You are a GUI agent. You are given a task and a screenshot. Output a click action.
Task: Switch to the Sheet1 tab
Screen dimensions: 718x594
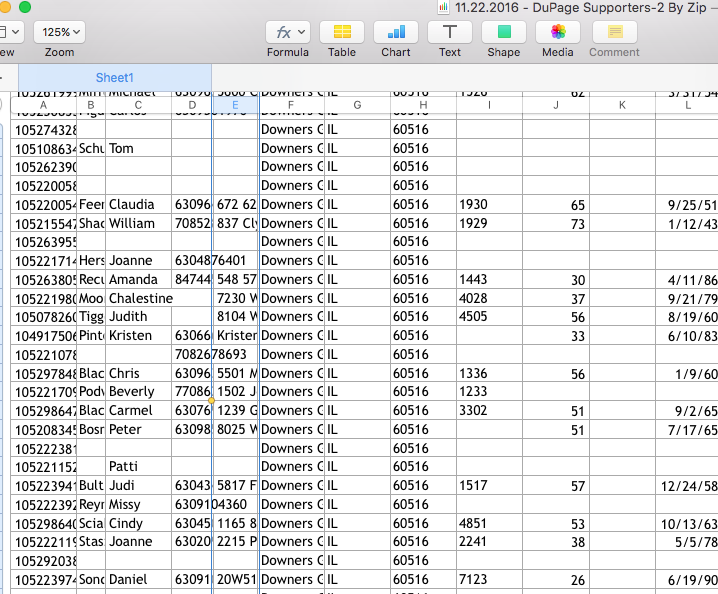(x=114, y=78)
